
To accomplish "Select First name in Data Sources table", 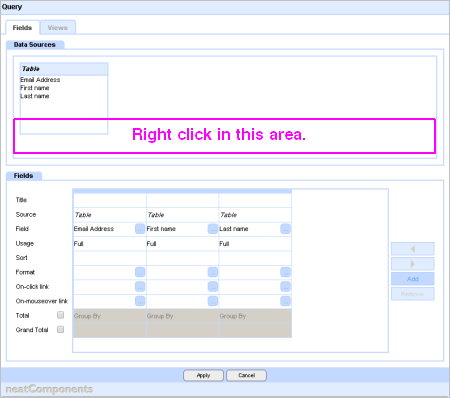I will tap(35, 88).
